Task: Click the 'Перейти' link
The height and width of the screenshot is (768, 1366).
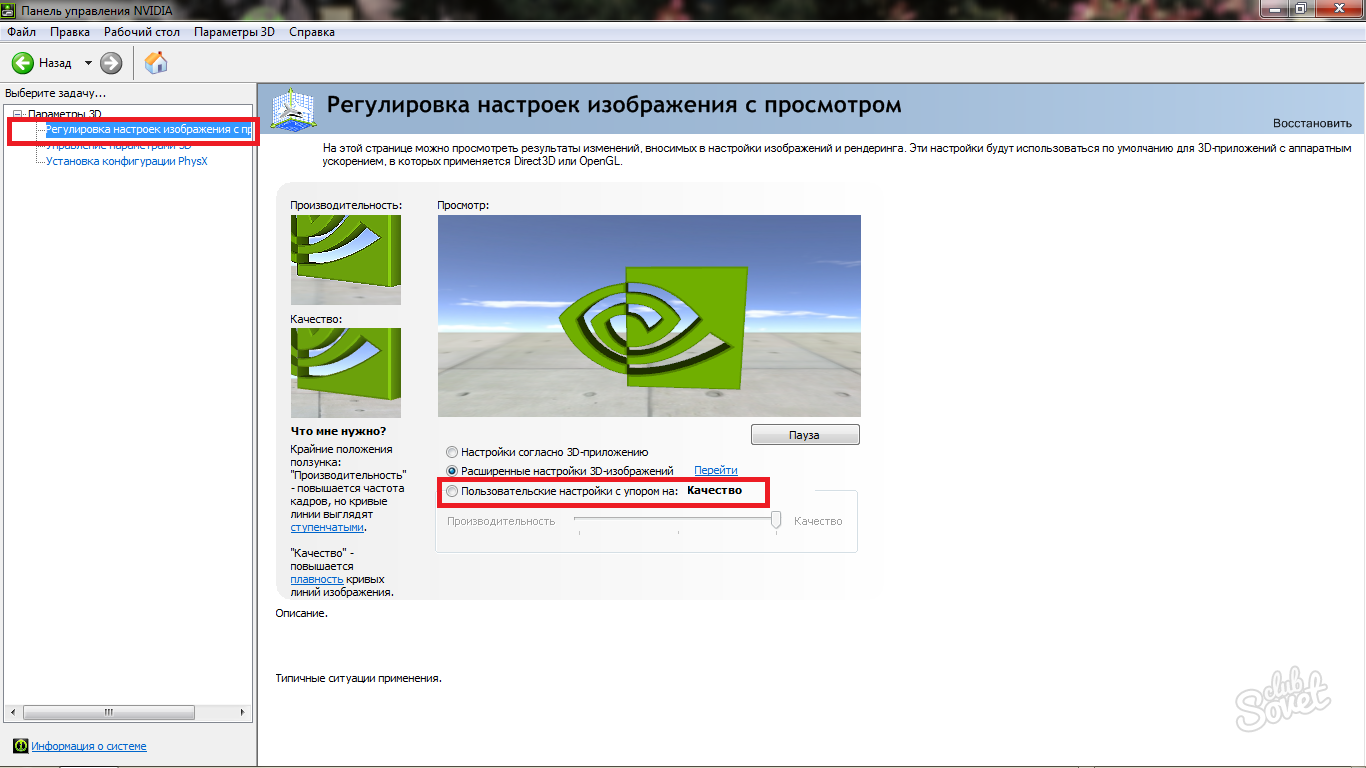Action: coord(715,470)
